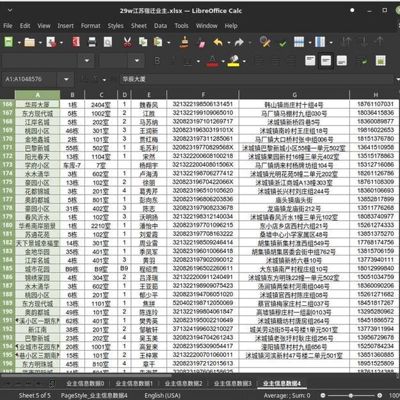The image size is (400, 400).
Task: Expand the formula bar arrow
Action: tap(397, 79)
